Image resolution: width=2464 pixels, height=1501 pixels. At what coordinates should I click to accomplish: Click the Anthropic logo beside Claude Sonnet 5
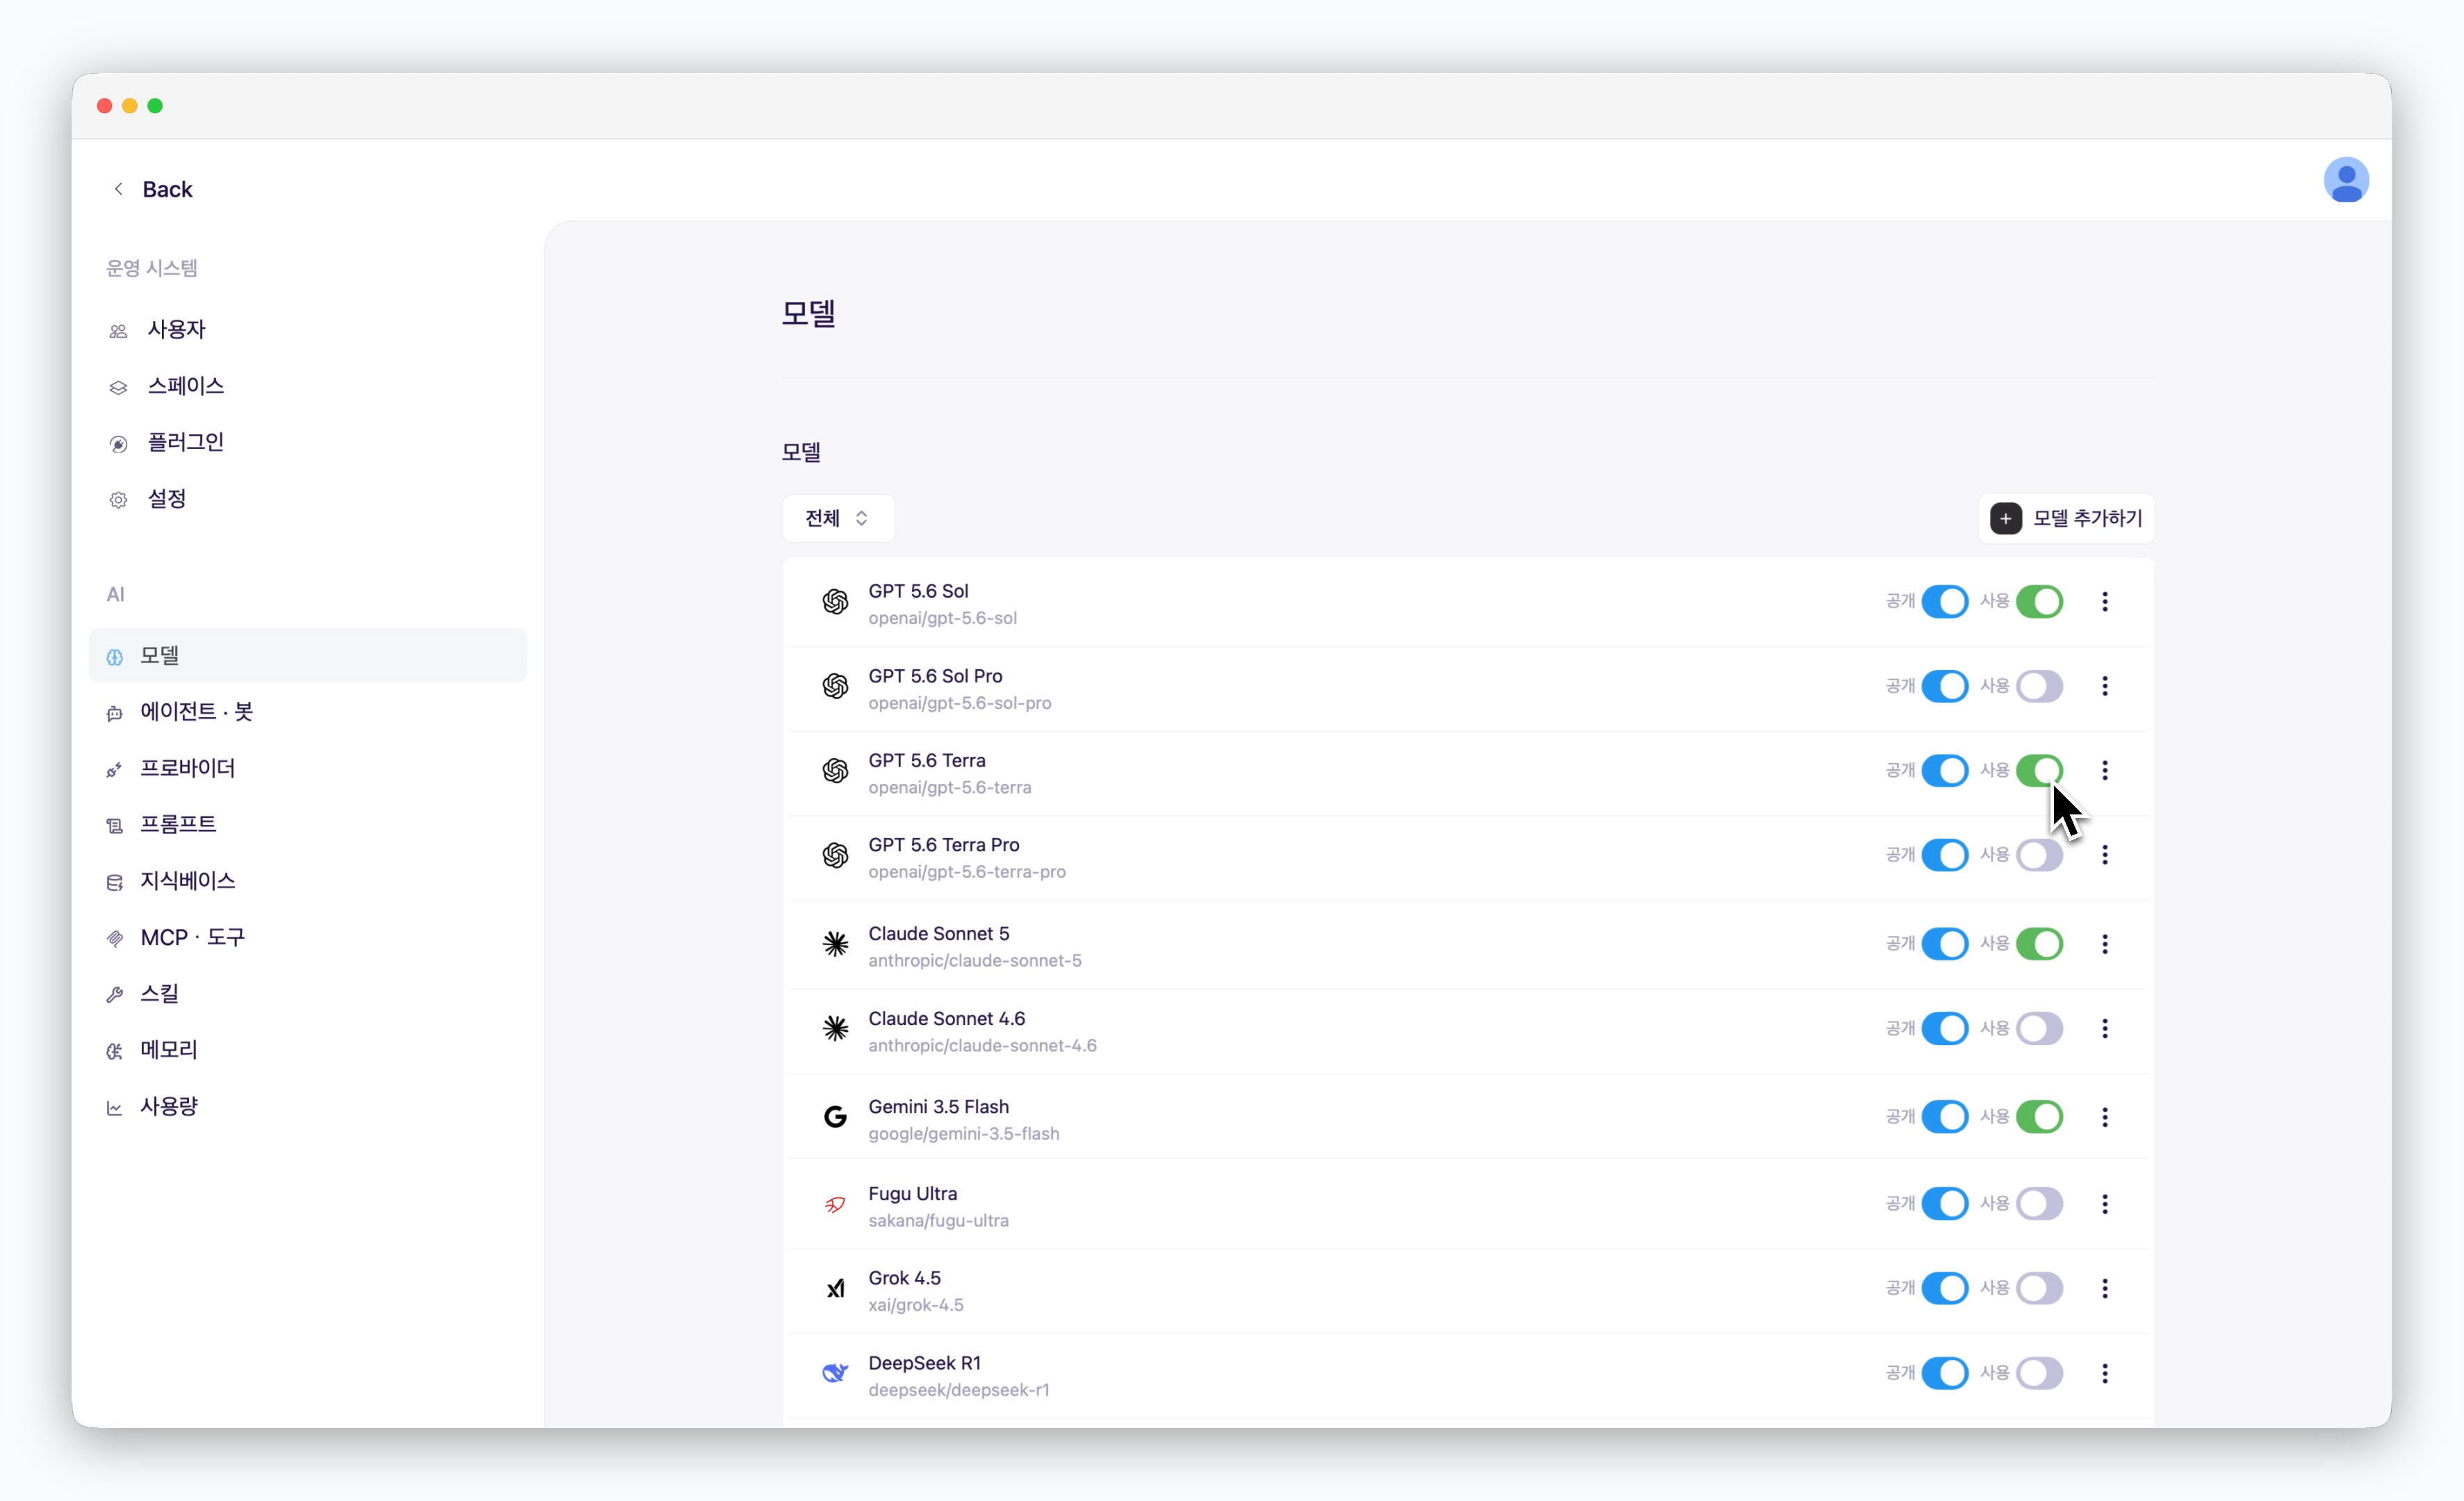[x=835, y=944]
